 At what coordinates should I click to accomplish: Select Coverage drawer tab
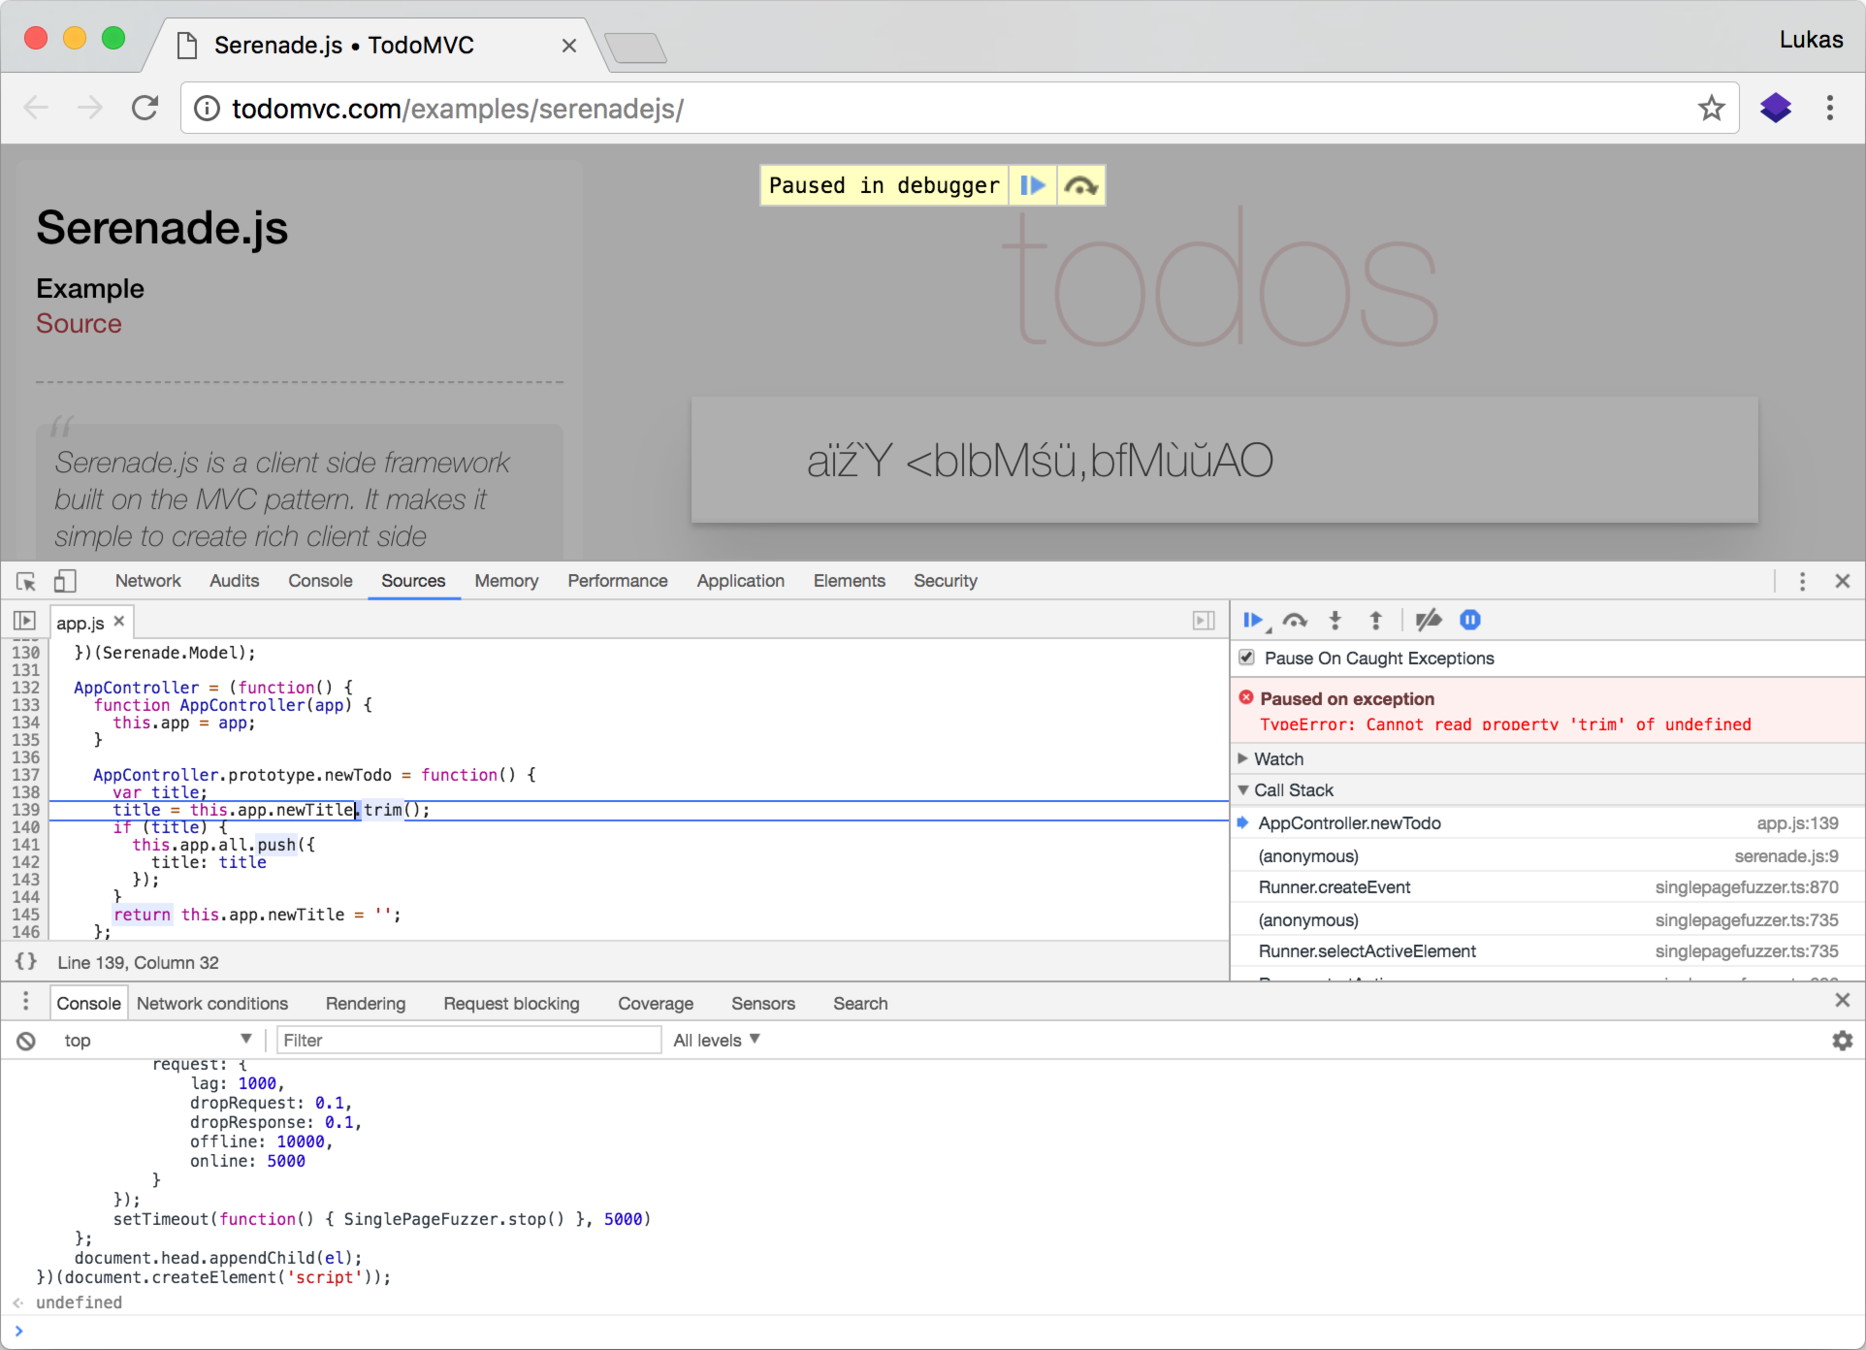pos(655,1003)
